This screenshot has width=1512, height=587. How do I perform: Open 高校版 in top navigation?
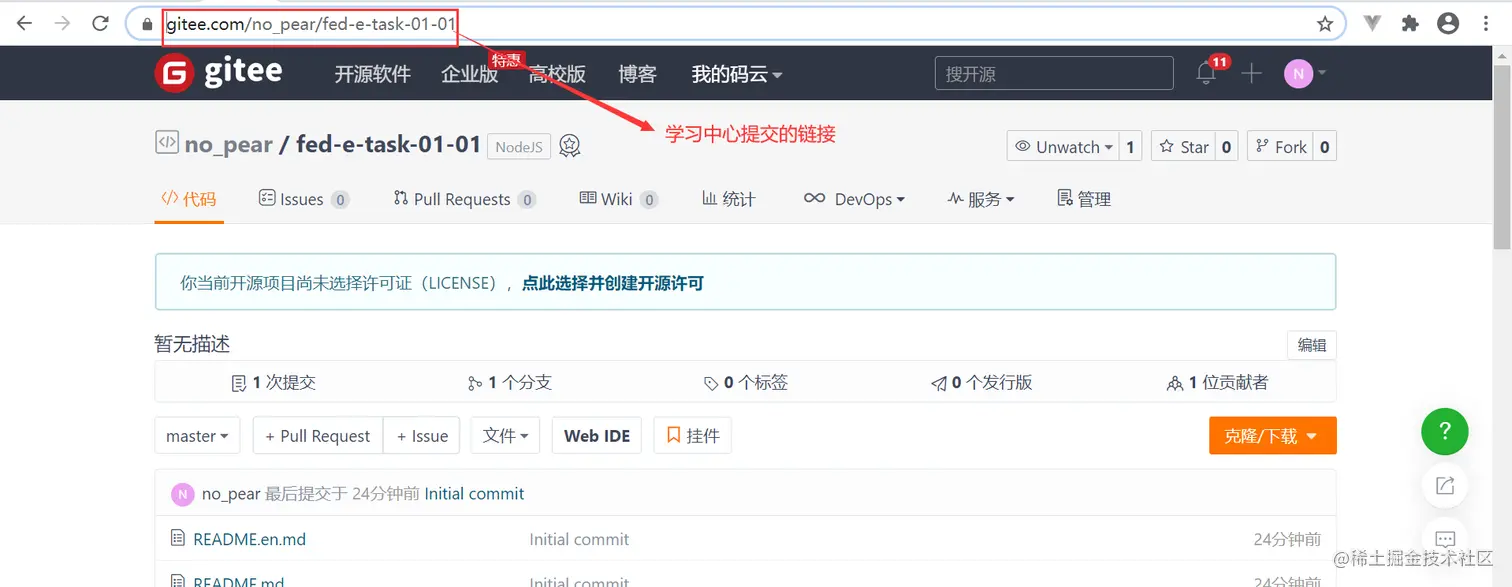(557, 74)
